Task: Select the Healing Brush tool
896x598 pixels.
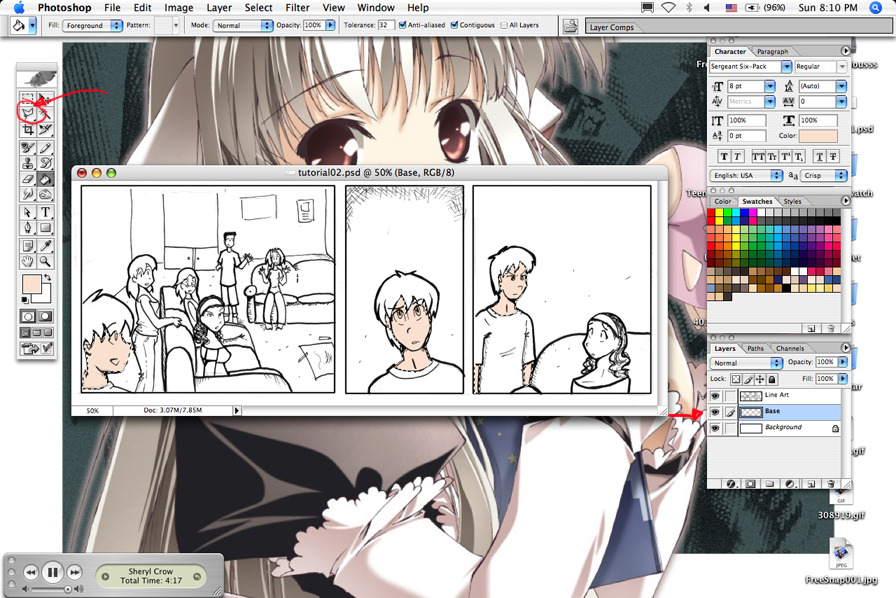Action: (x=27, y=148)
